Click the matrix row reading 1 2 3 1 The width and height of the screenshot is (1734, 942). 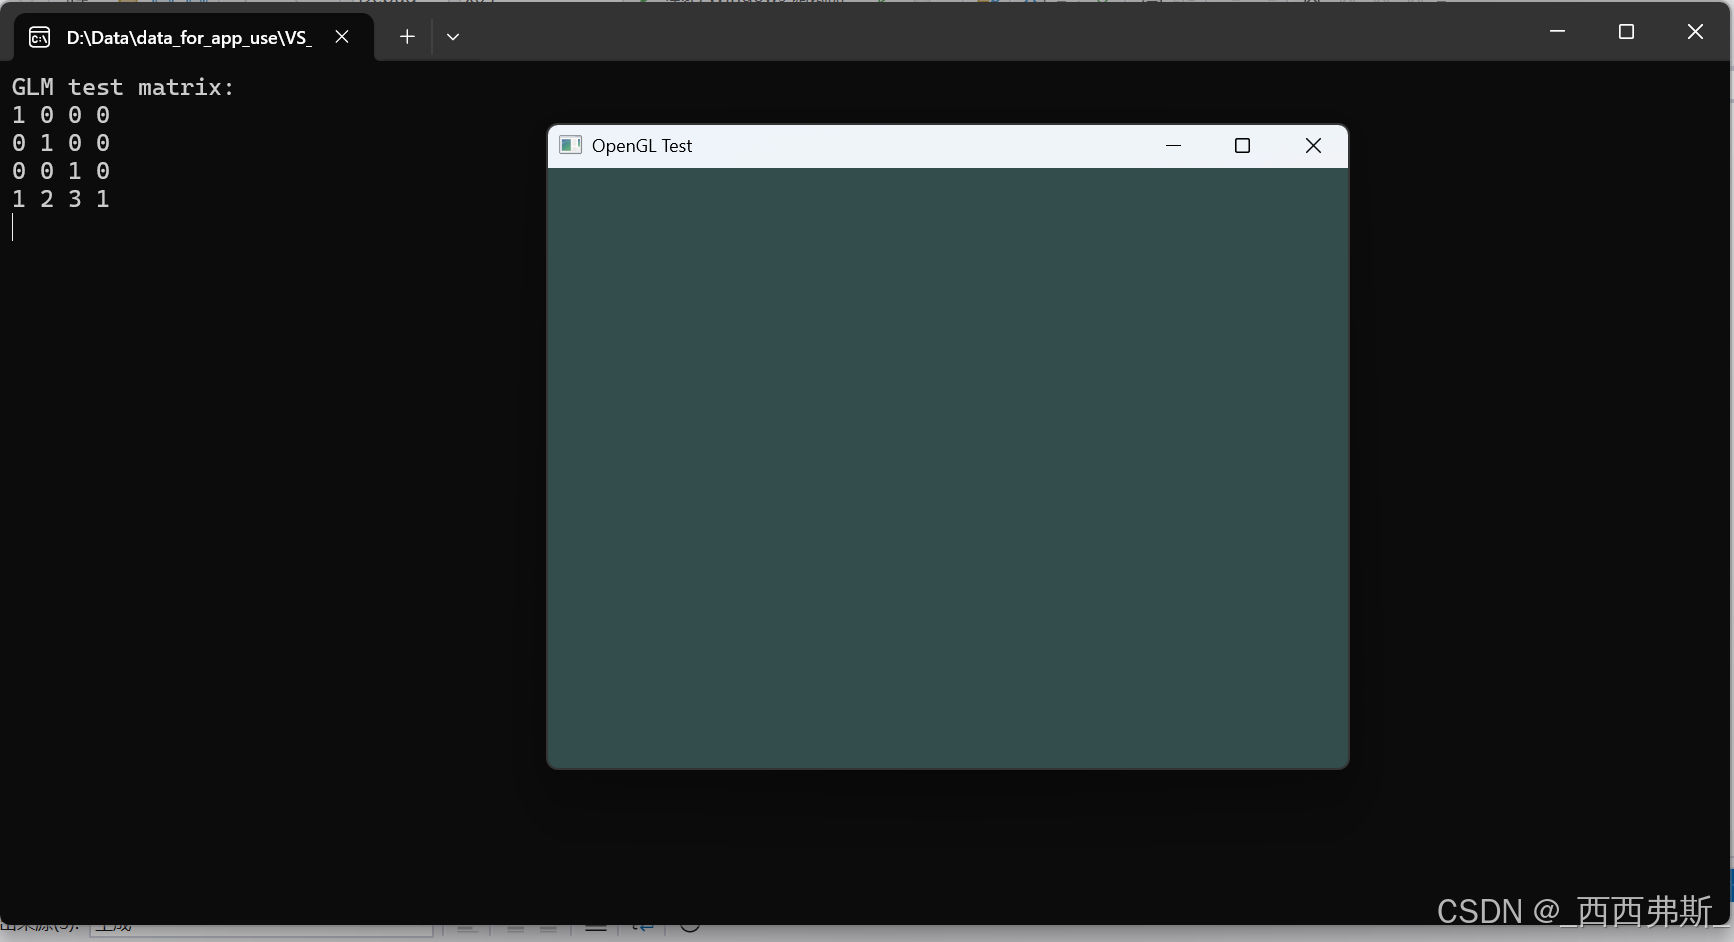click(61, 200)
